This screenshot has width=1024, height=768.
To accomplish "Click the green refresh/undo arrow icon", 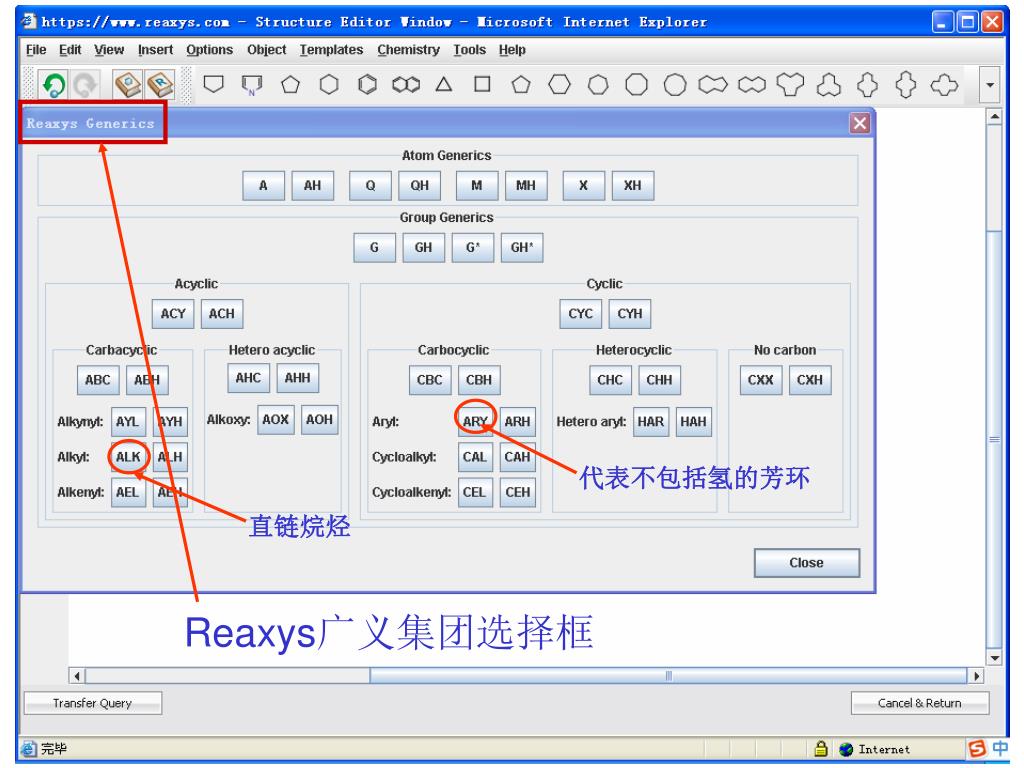I will 54,85.
